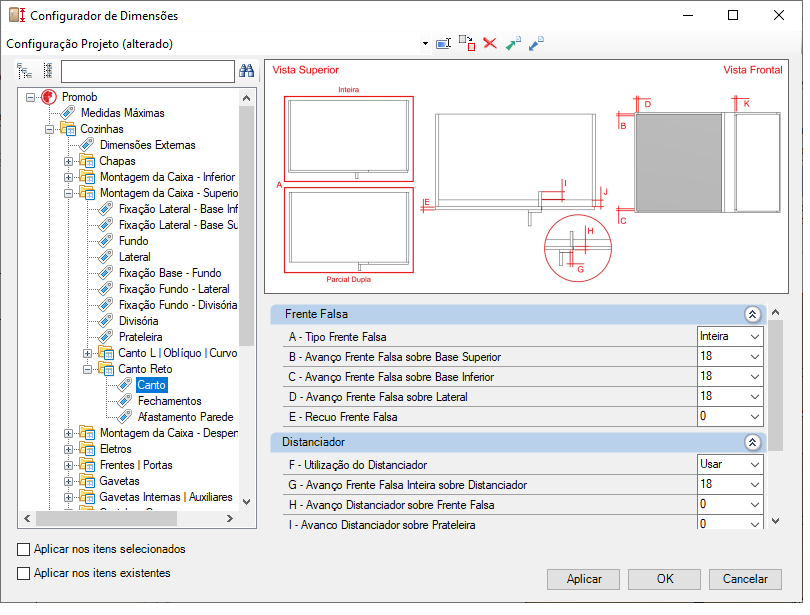Viewport: 810px width, 615px height.
Task: Expand the Chapas tree folder
Action: tap(68, 161)
